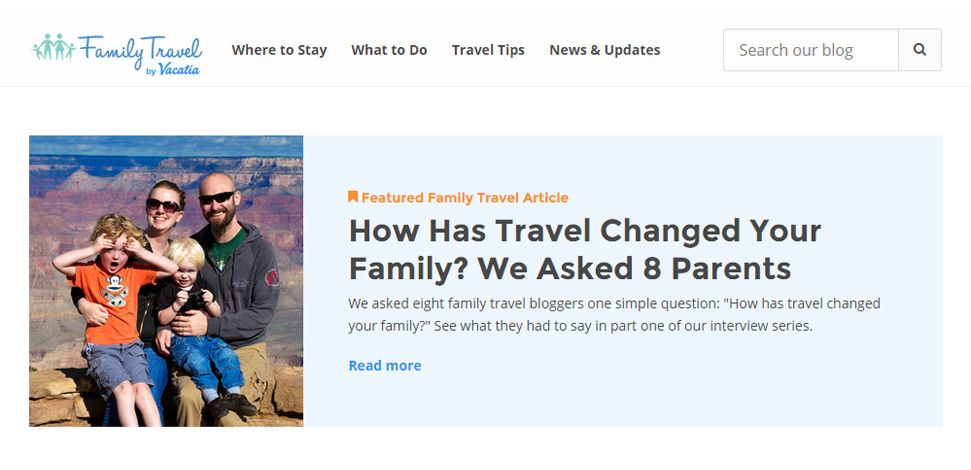Screen dimensions: 971x470
Task: Click the canyon sky in featured photo
Action: (166, 146)
